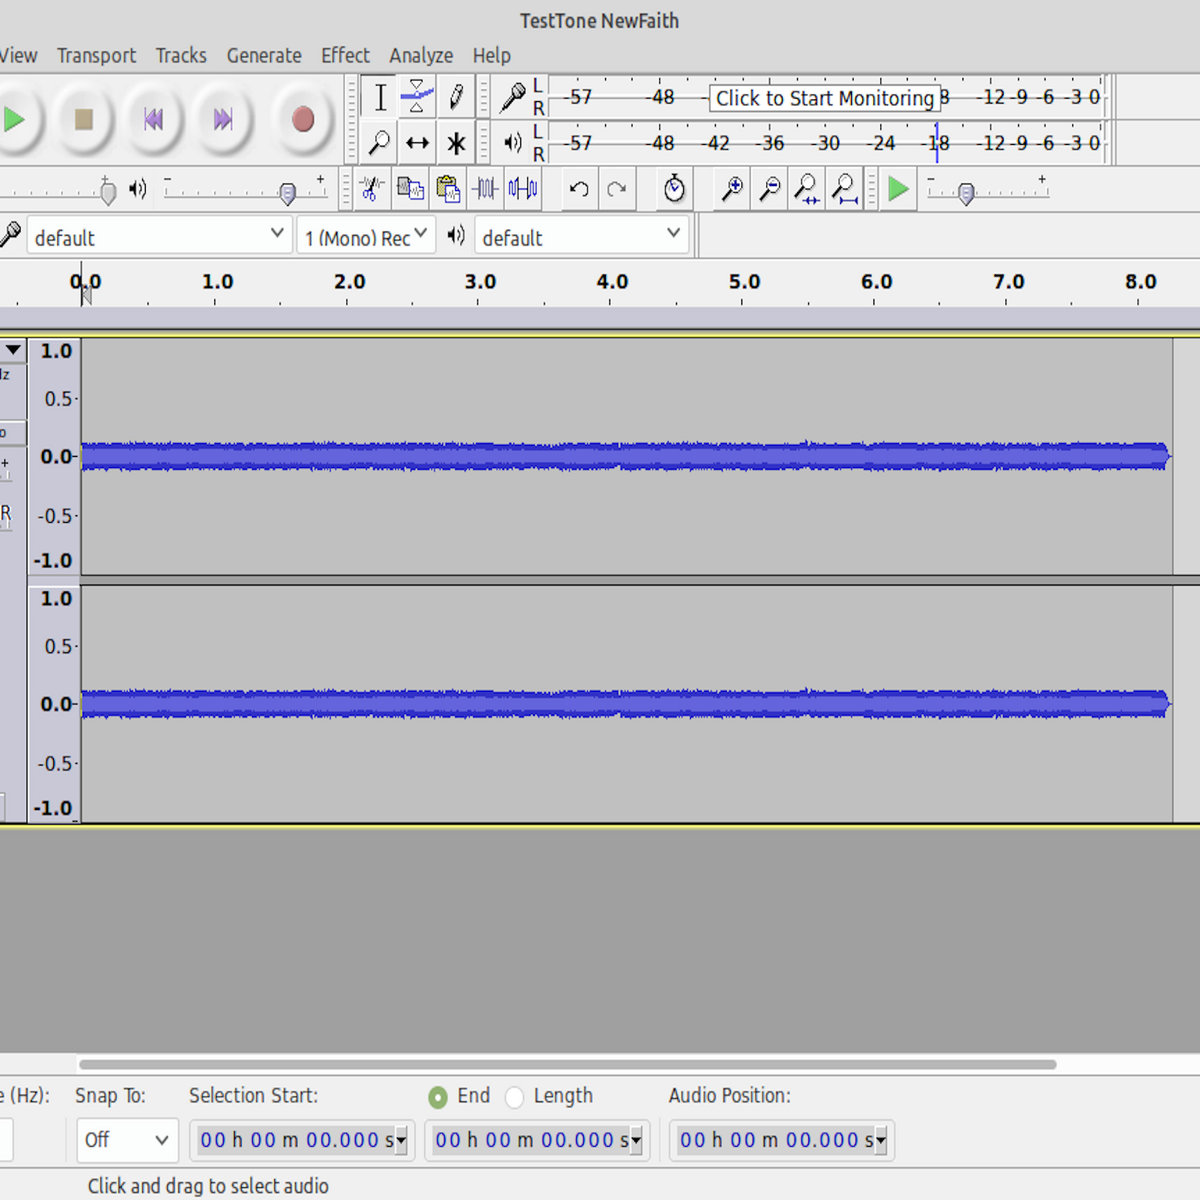The height and width of the screenshot is (1200, 1200).
Task: Select the Zoom (magnifier) tool
Action: click(x=380, y=143)
